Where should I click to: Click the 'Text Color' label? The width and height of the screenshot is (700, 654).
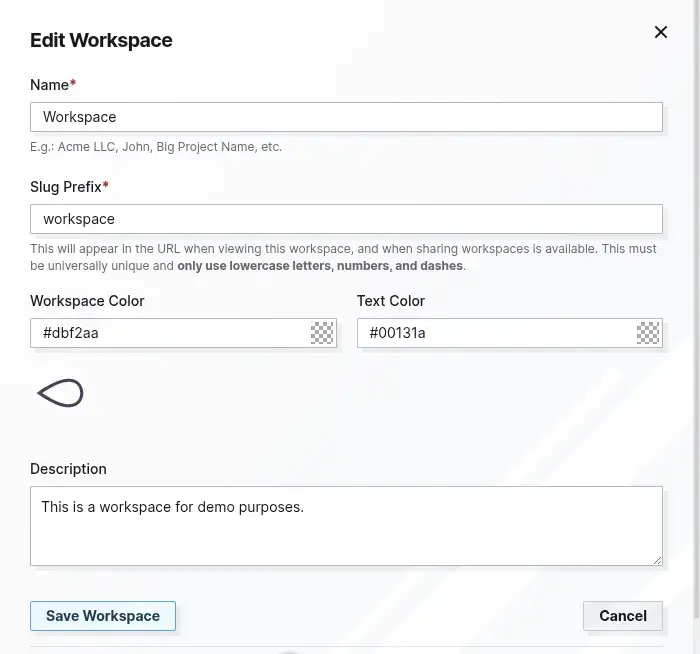391,301
